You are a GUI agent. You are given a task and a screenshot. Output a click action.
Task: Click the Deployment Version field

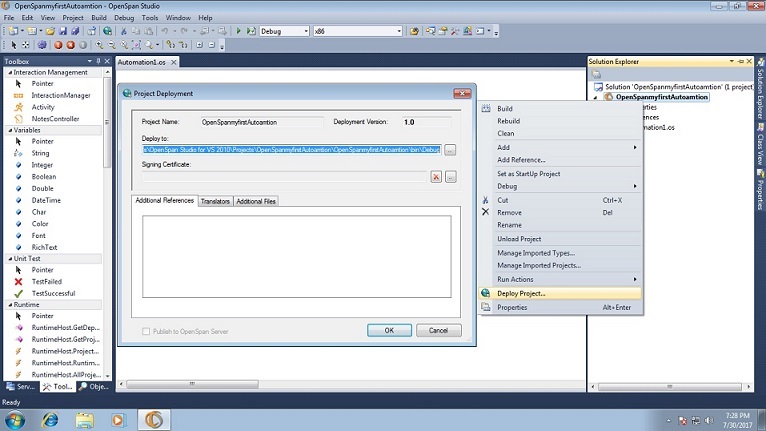point(426,122)
